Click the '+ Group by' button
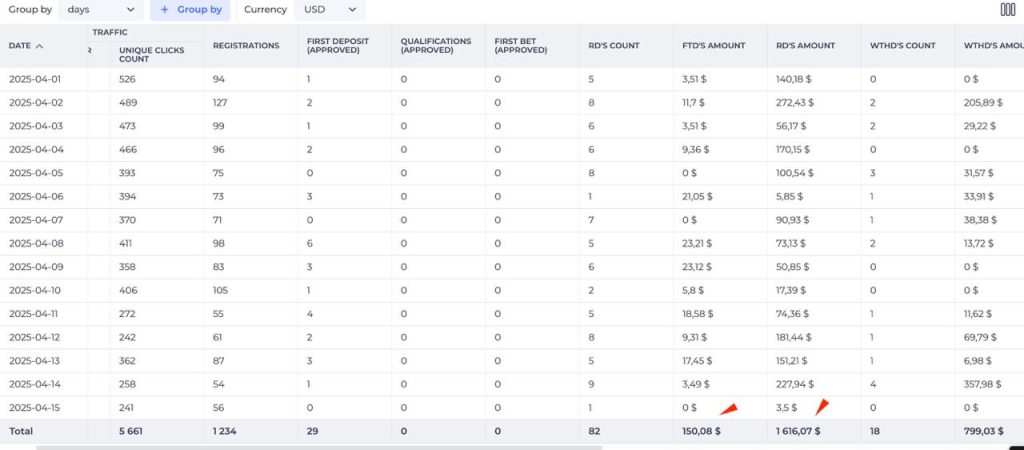The width and height of the screenshot is (1024, 450). click(x=190, y=10)
